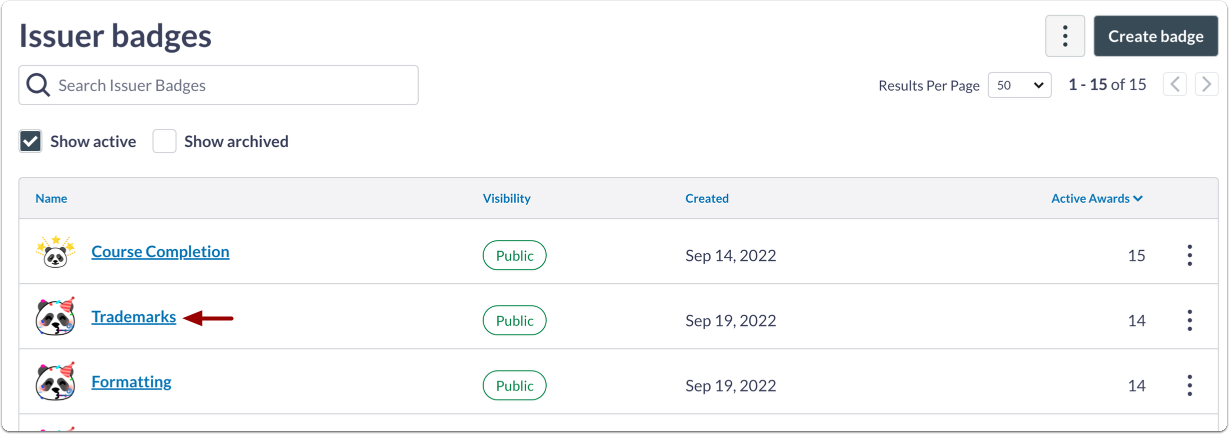Viewport: 1229px width, 434px height.
Task: Click the Trademarks panda badge image
Action: pyautogui.click(x=56, y=317)
